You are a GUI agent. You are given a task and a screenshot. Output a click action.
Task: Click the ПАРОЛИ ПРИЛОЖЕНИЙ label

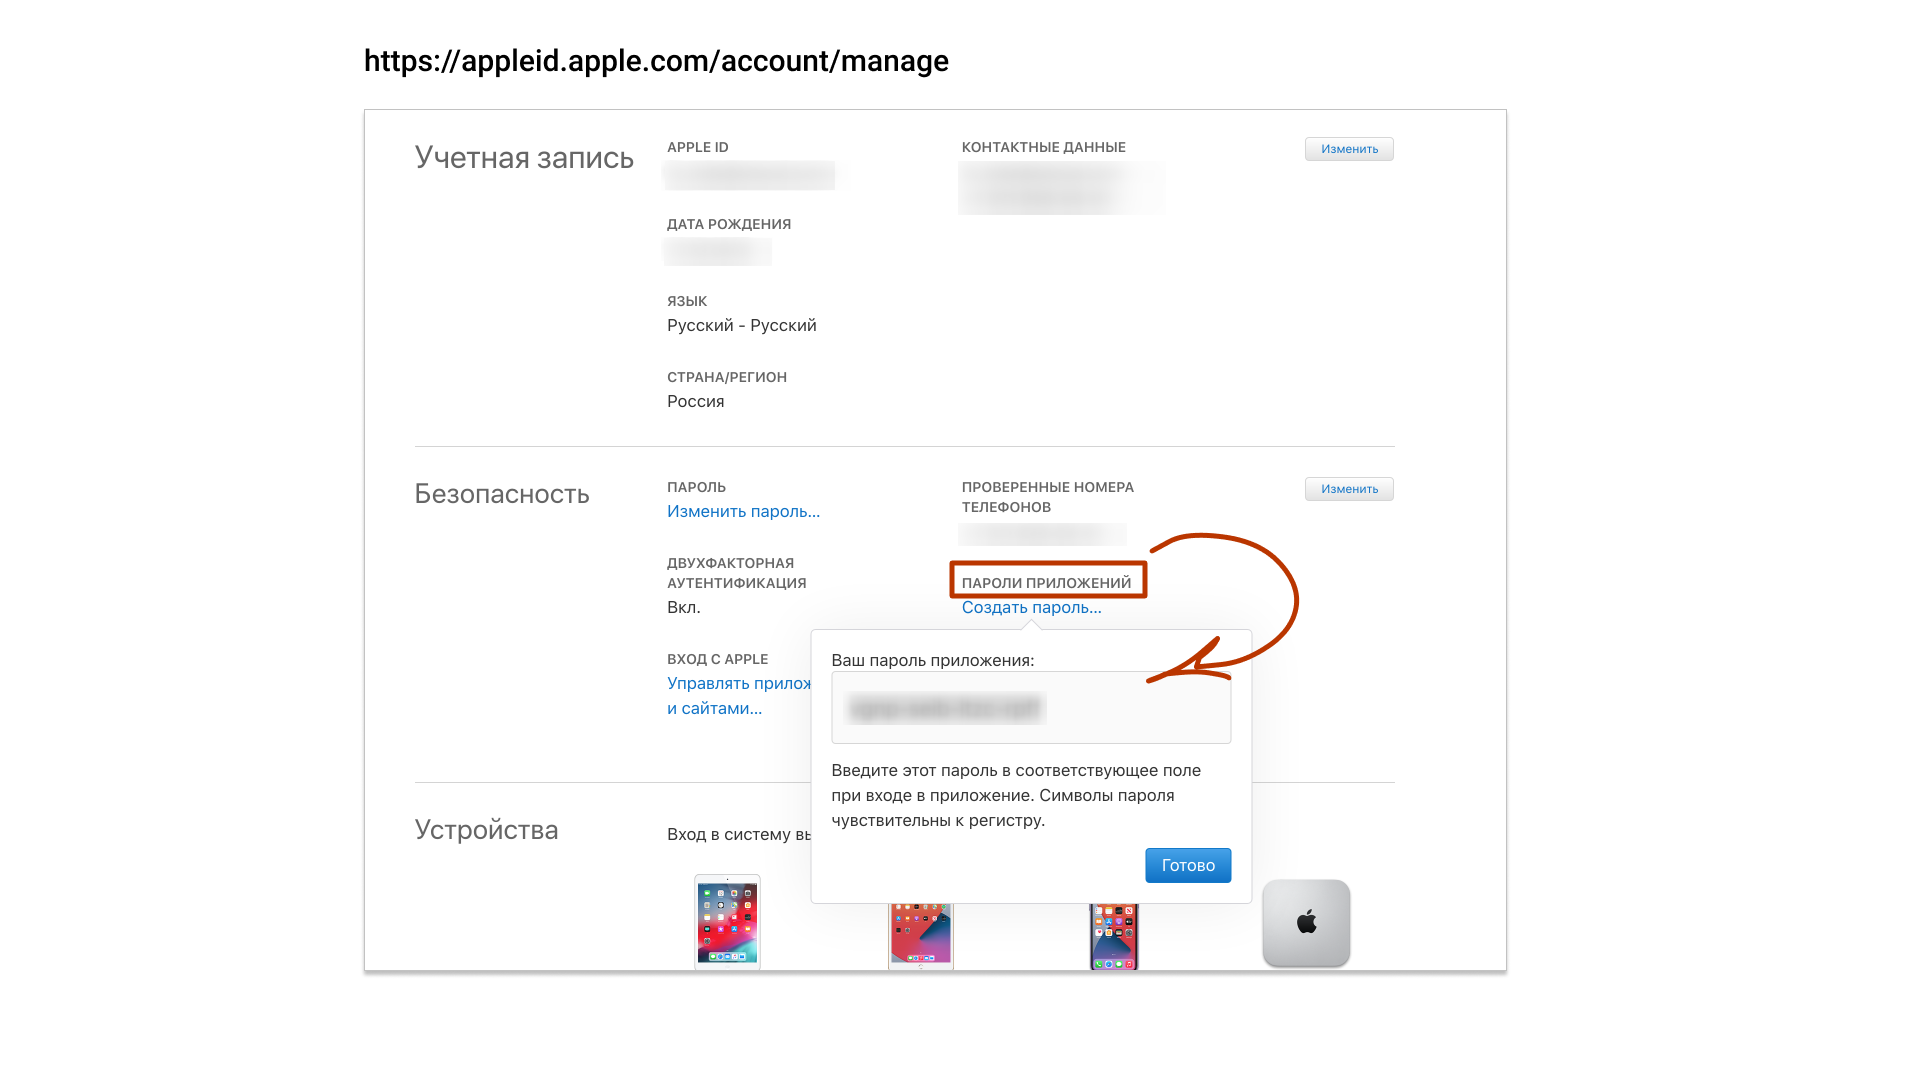[x=1046, y=583]
